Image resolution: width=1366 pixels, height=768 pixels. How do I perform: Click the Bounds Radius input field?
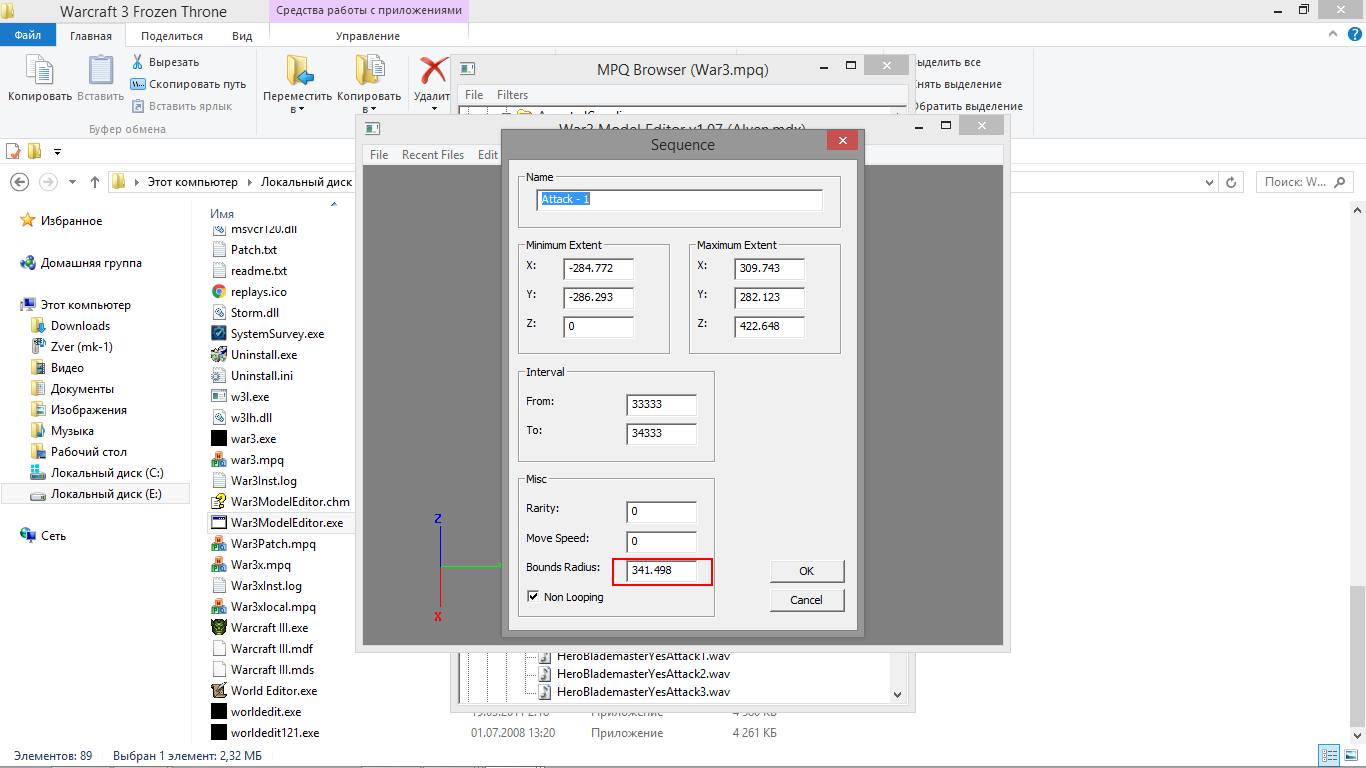point(662,570)
